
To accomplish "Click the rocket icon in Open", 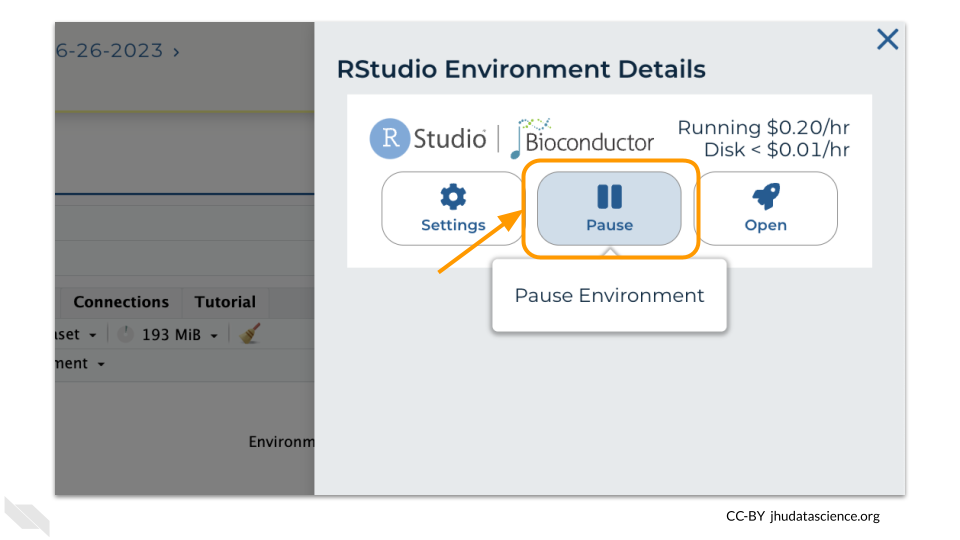I will (766, 197).
